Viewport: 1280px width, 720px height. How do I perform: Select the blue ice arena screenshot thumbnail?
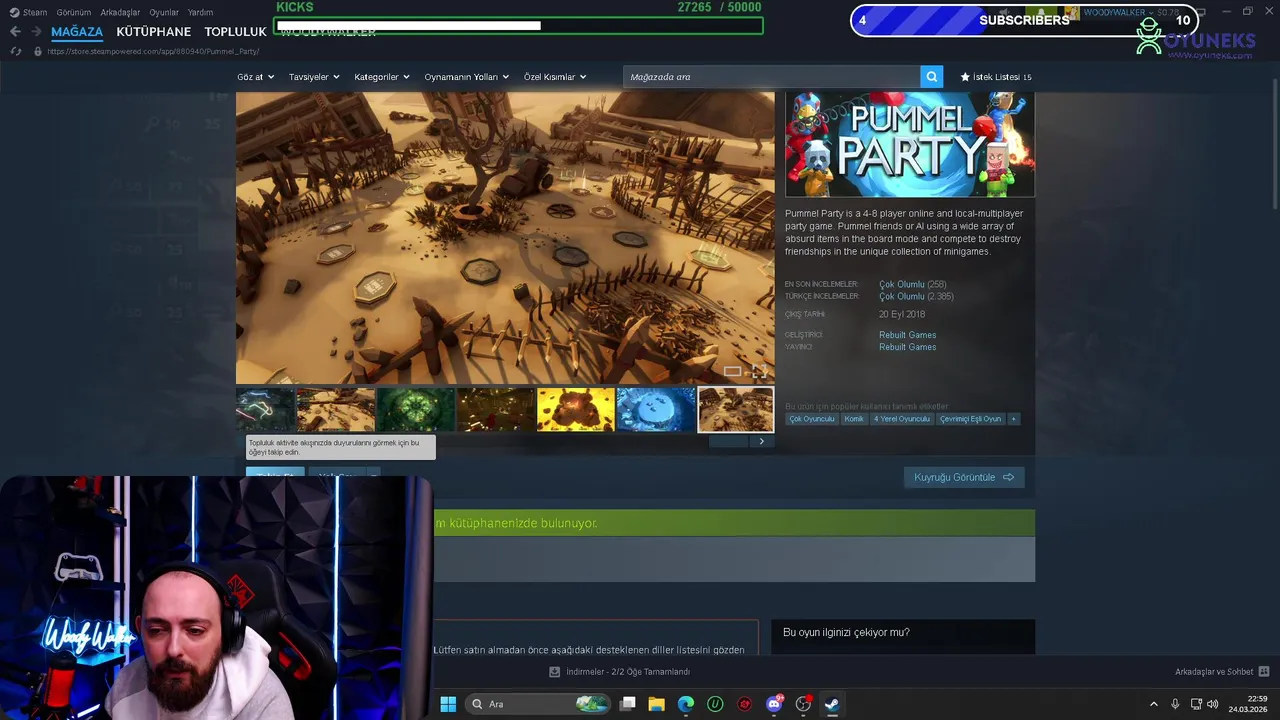coord(656,410)
